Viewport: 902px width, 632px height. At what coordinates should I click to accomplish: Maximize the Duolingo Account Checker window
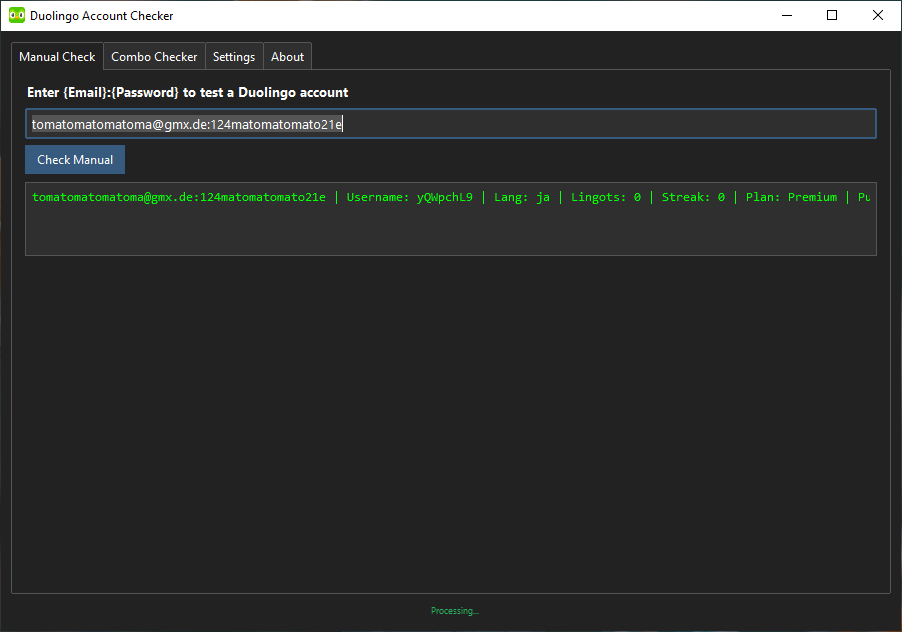pyautogui.click(x=832, y=16)
